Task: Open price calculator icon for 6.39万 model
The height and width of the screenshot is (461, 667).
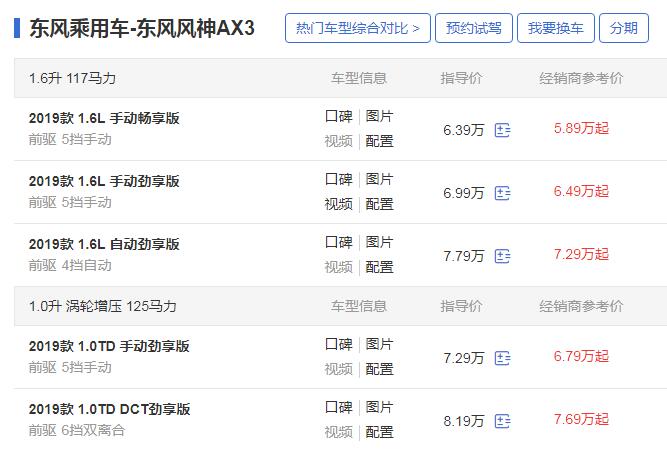Action: coord(502,130)
